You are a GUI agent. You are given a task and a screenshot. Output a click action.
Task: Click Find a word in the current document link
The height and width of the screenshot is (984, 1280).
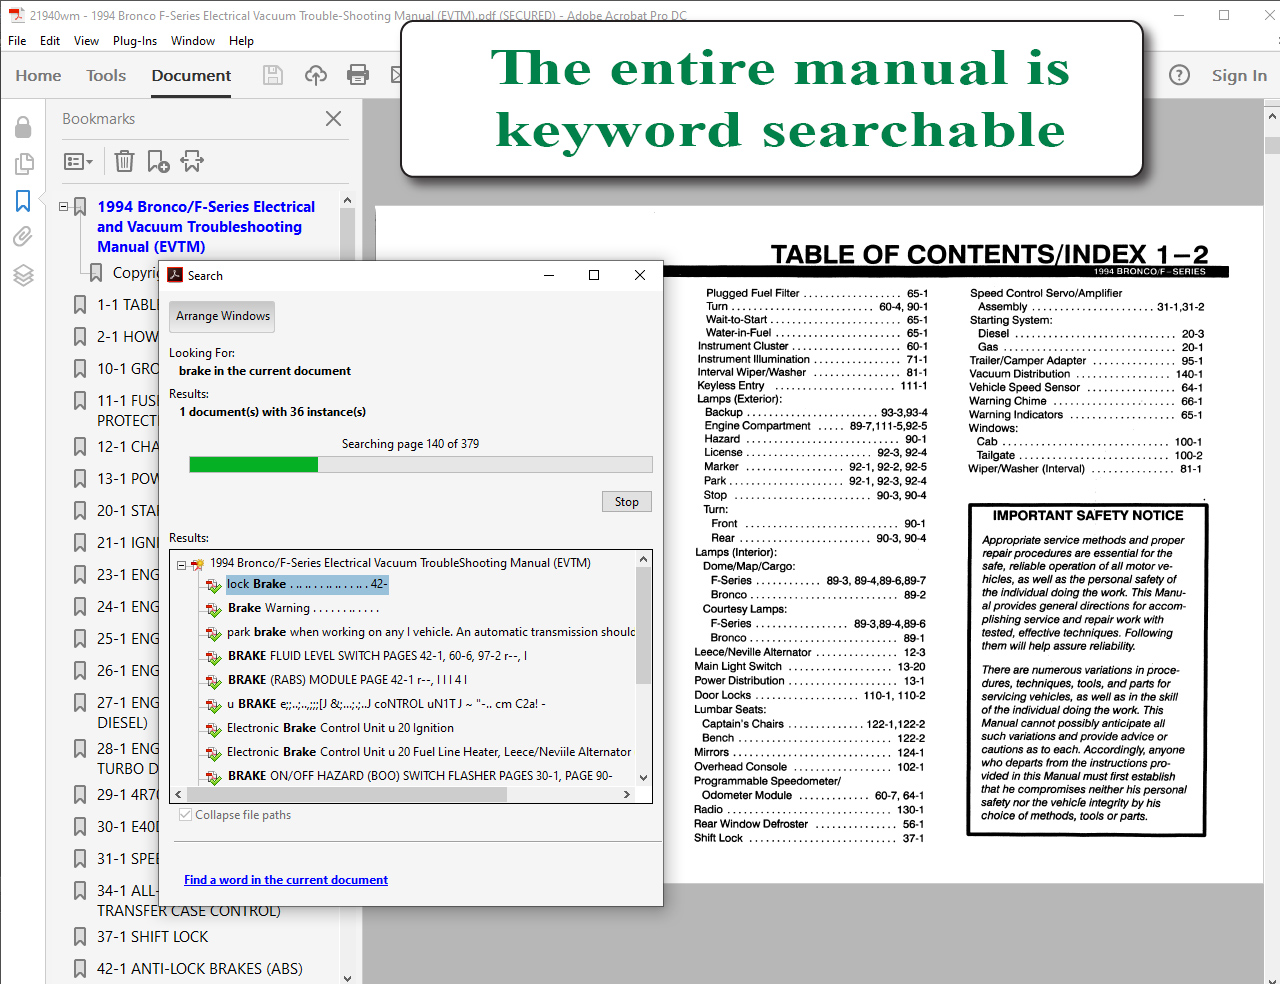(286, 880)
